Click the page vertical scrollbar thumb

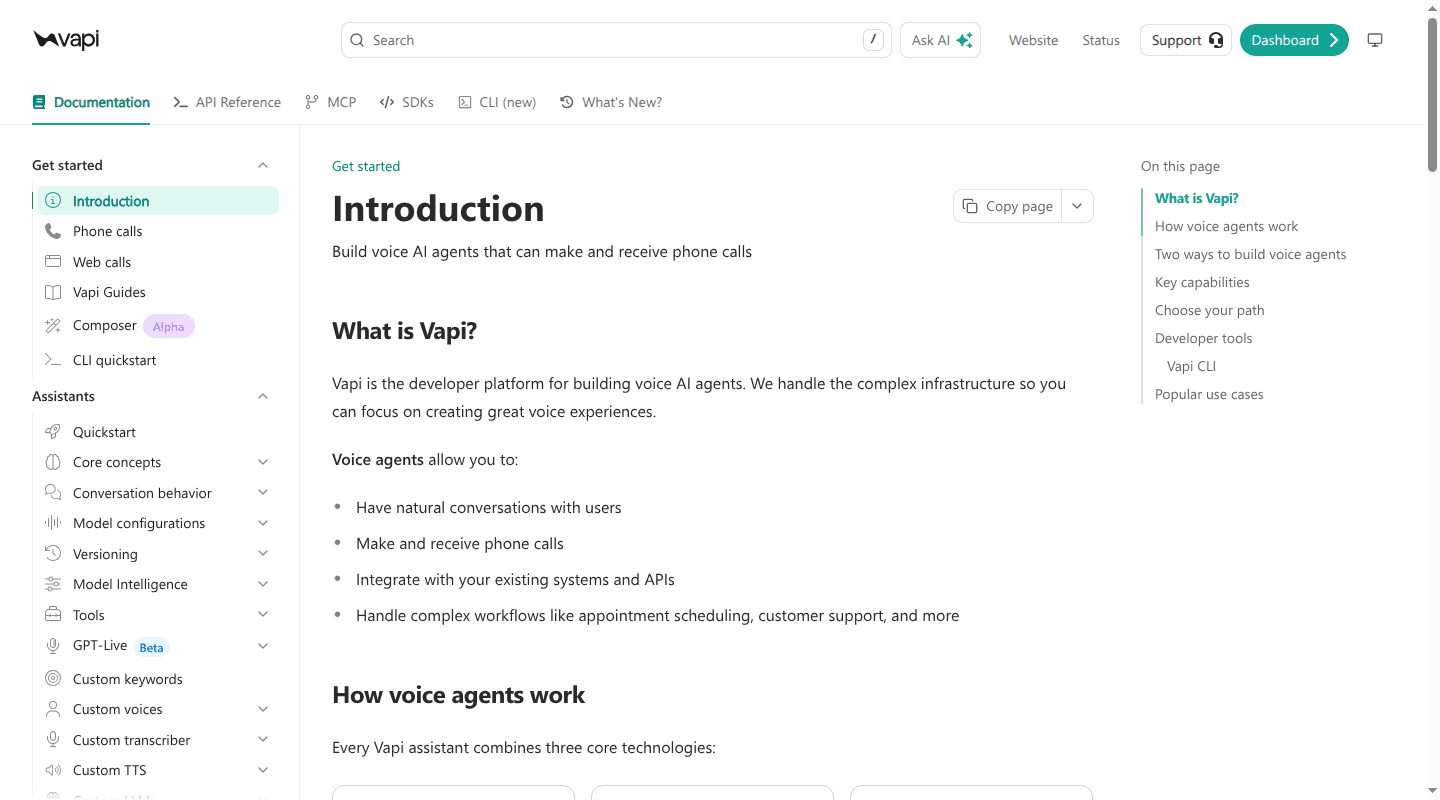point(1432,95)
